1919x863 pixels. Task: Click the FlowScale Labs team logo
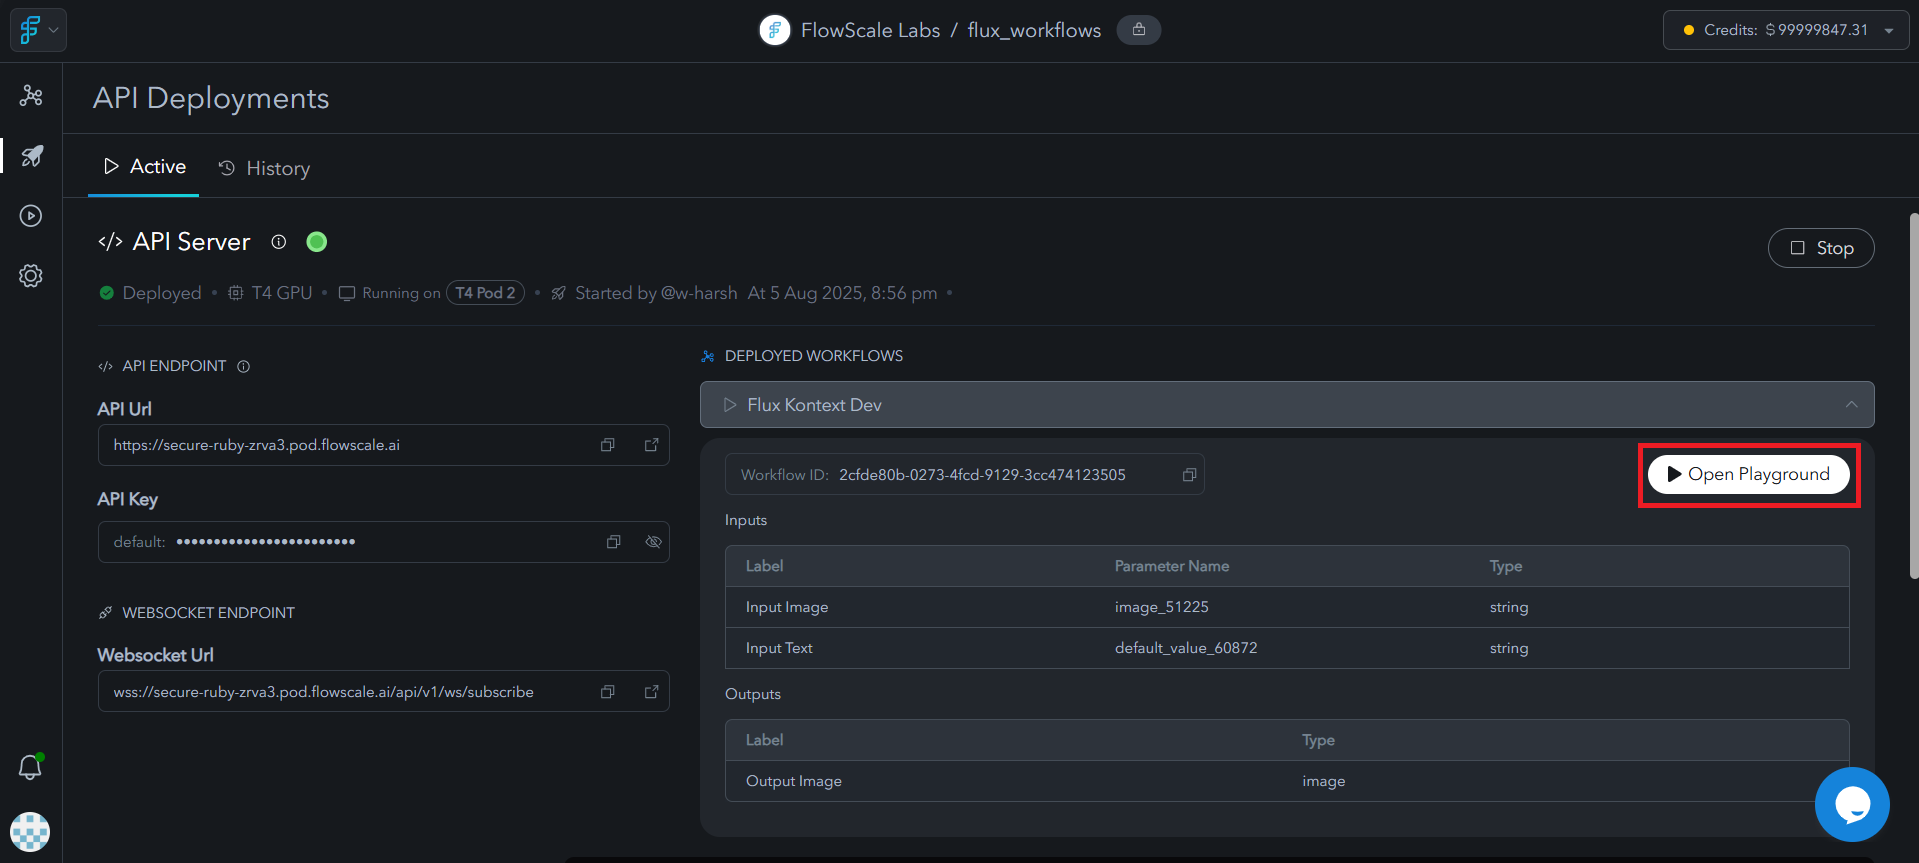tap(775, 30)
